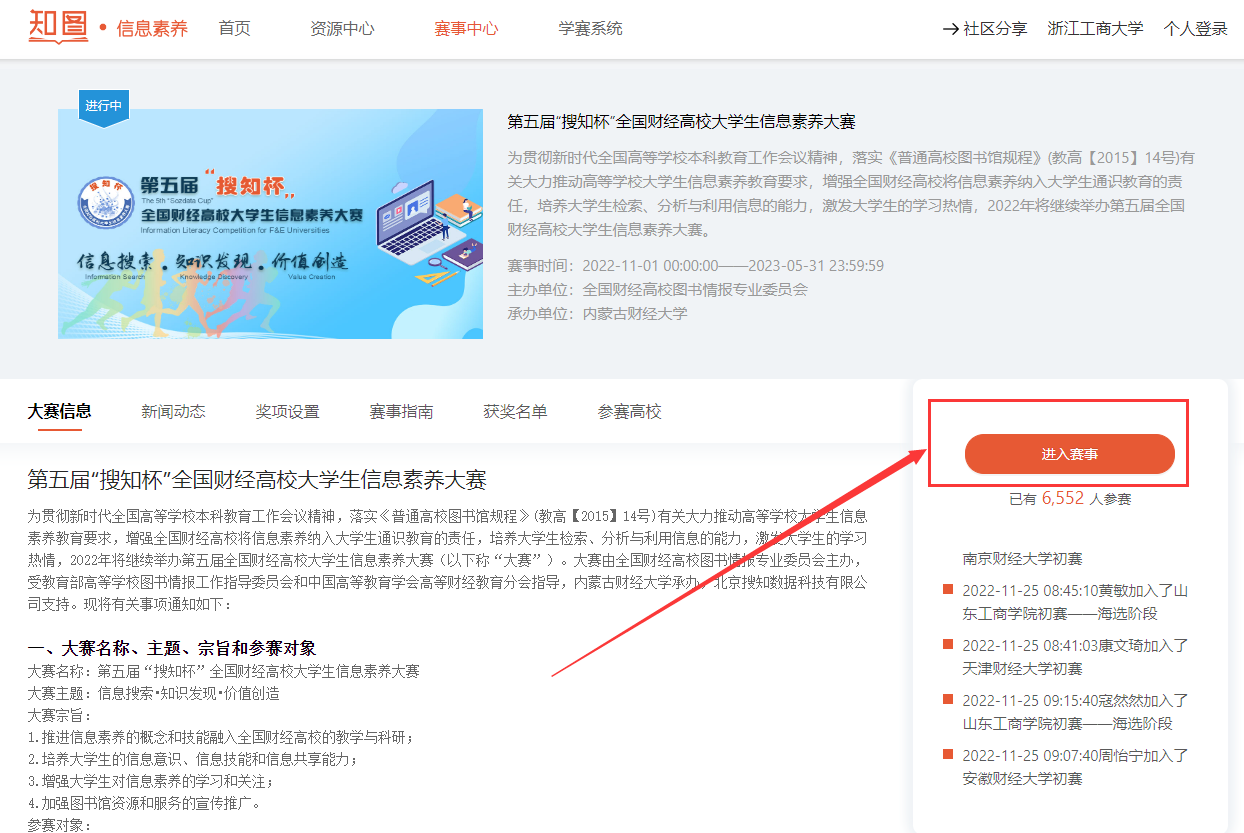1244x833 pixels.
Task: Click 个人登录 to sign in
Action: [1195, 29]
